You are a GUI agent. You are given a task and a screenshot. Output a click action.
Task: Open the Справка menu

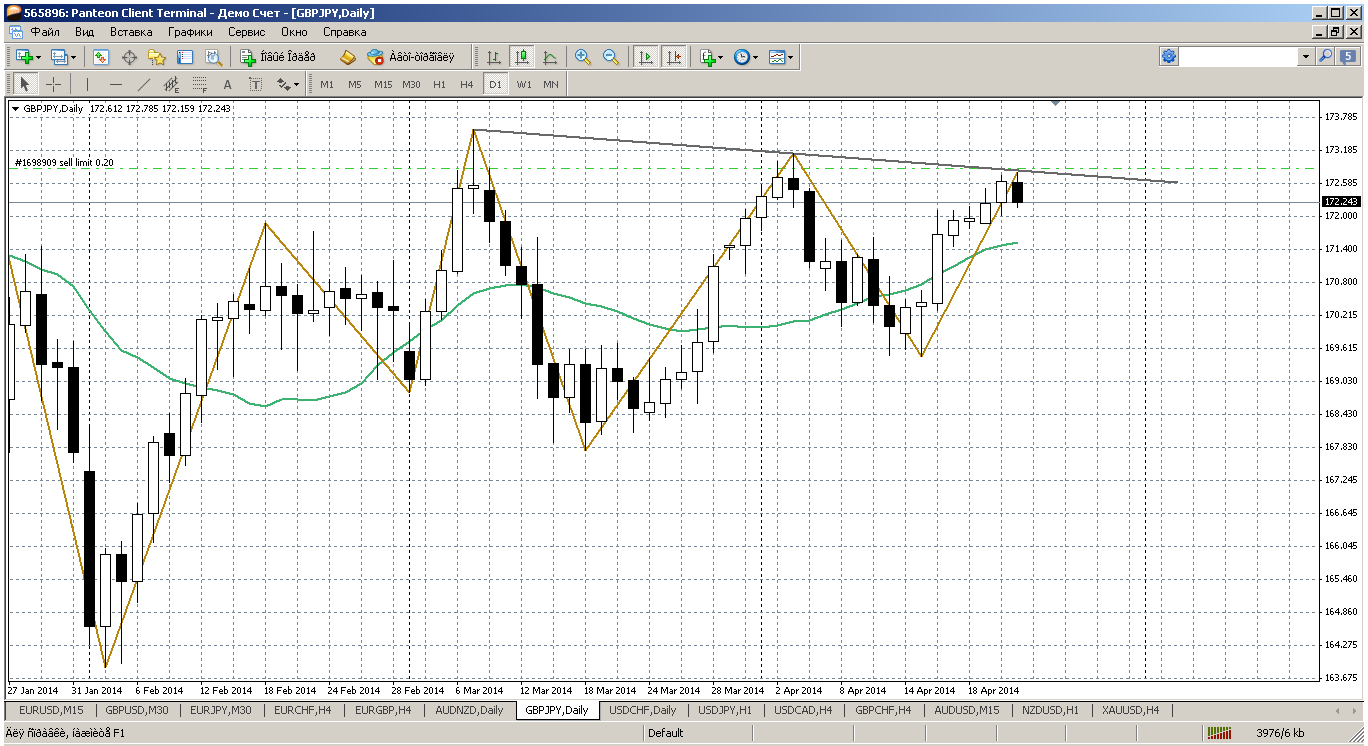345,32
